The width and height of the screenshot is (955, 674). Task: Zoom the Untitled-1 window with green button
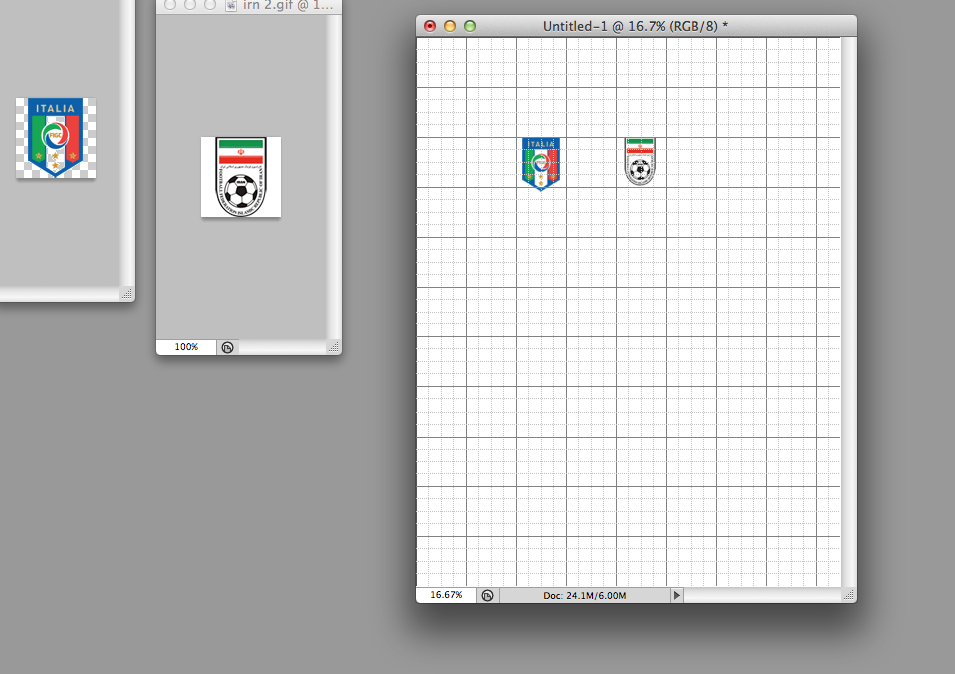tap(470, 26)
